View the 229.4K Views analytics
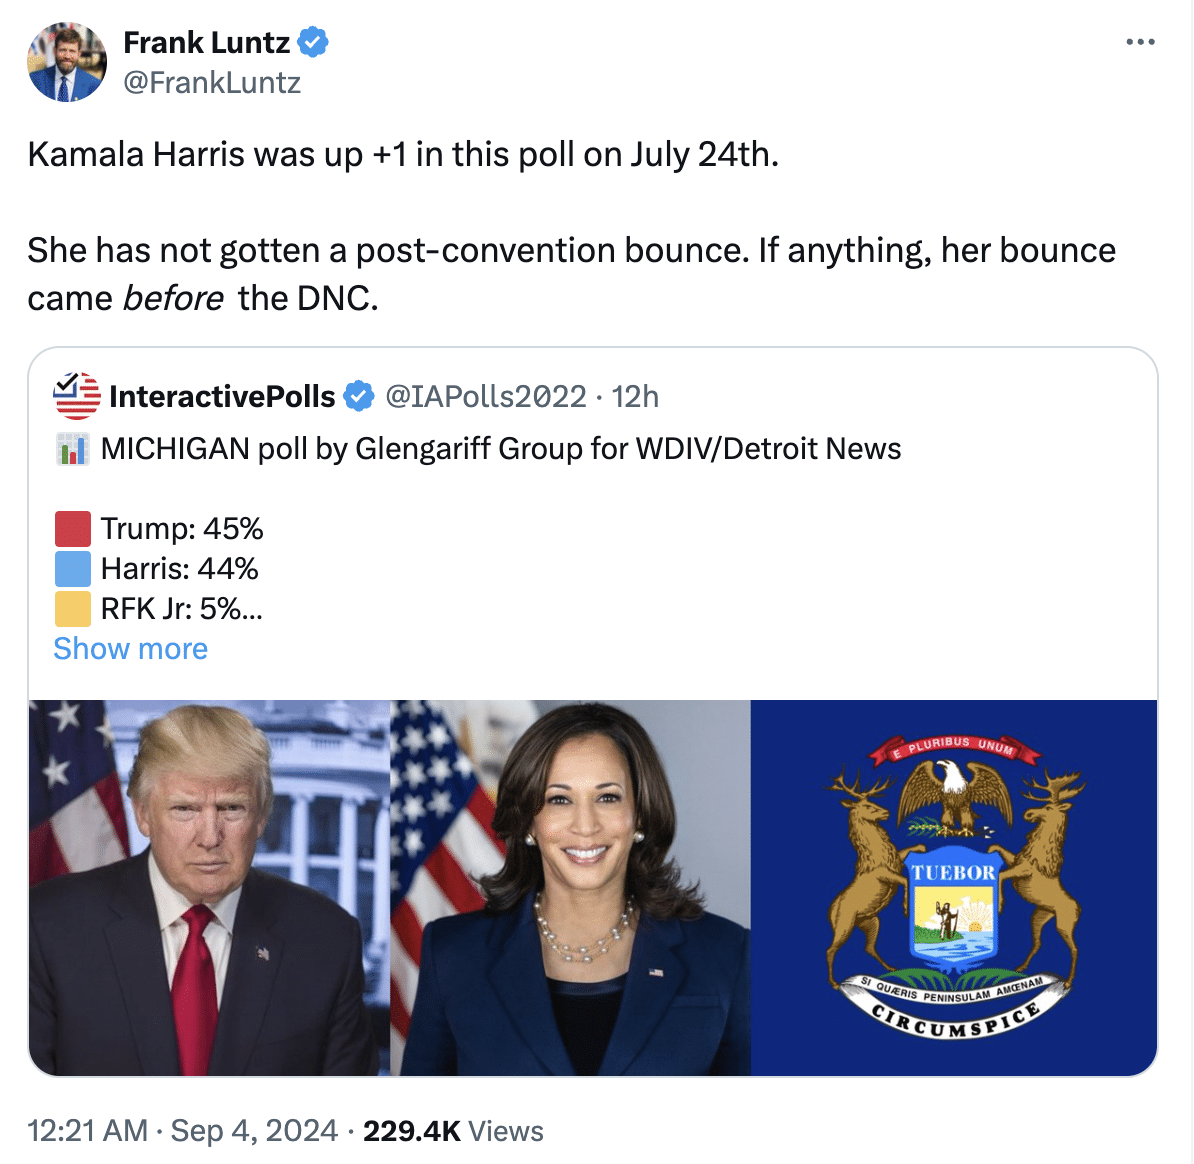The width and height of the screenshot is (1194, 1164). pos(453,1131)
